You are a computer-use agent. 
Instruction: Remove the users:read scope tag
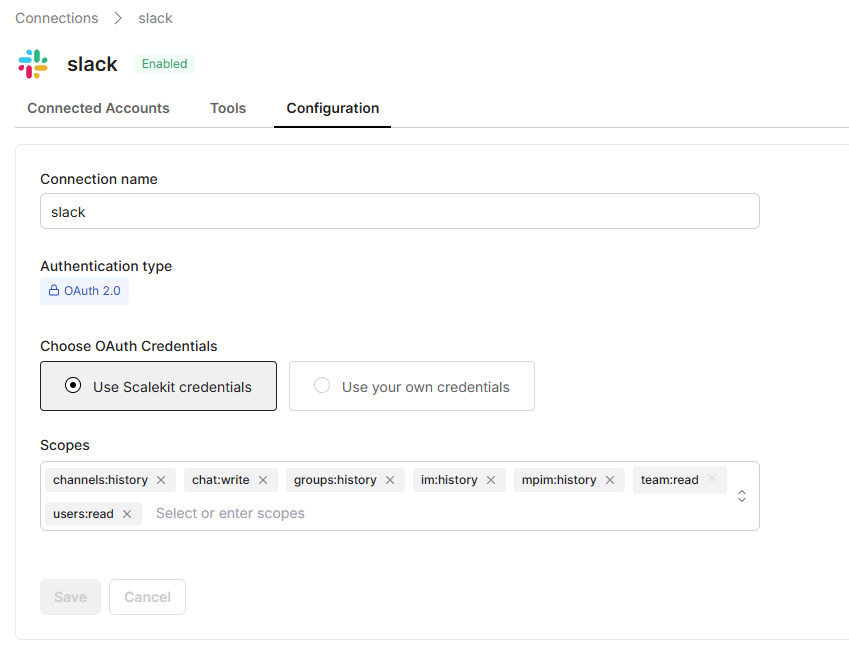click(127, 514)
